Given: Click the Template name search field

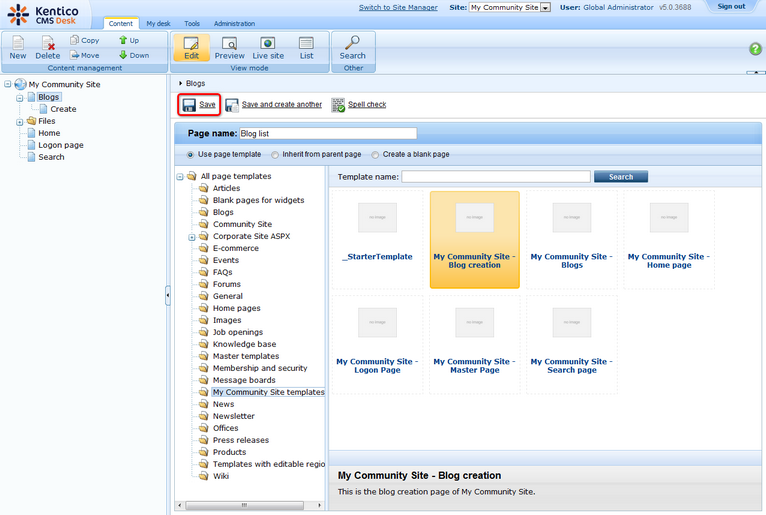Looking at the screenshot, I should 496,177.
